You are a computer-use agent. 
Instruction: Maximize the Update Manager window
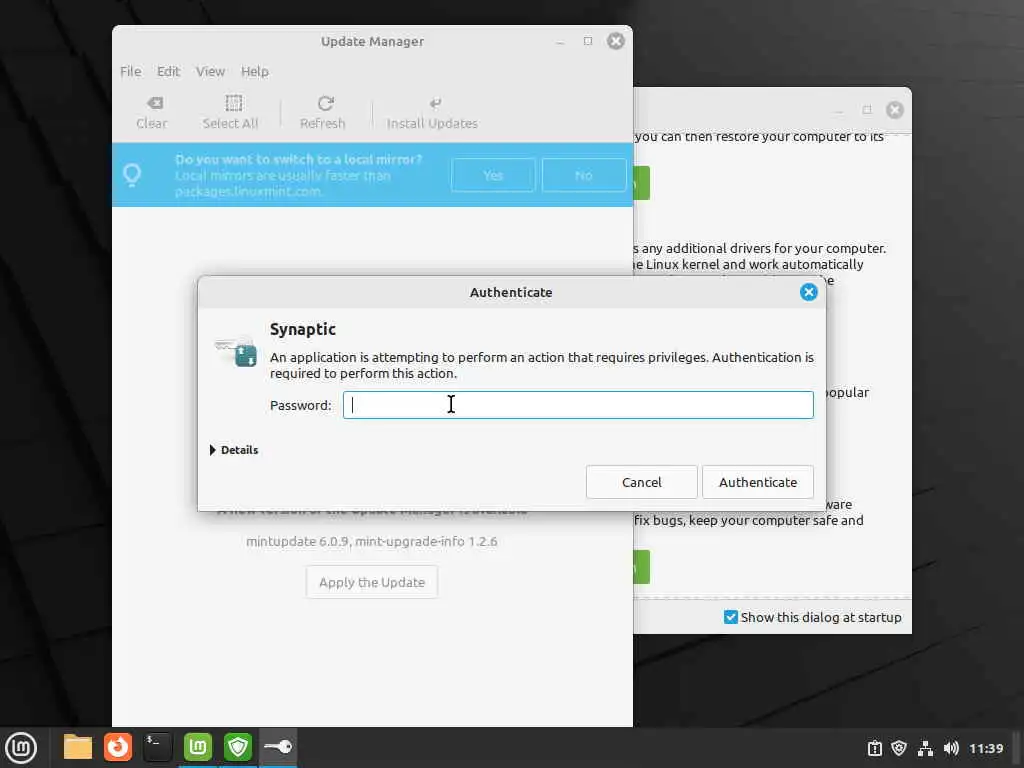point(588,41)
